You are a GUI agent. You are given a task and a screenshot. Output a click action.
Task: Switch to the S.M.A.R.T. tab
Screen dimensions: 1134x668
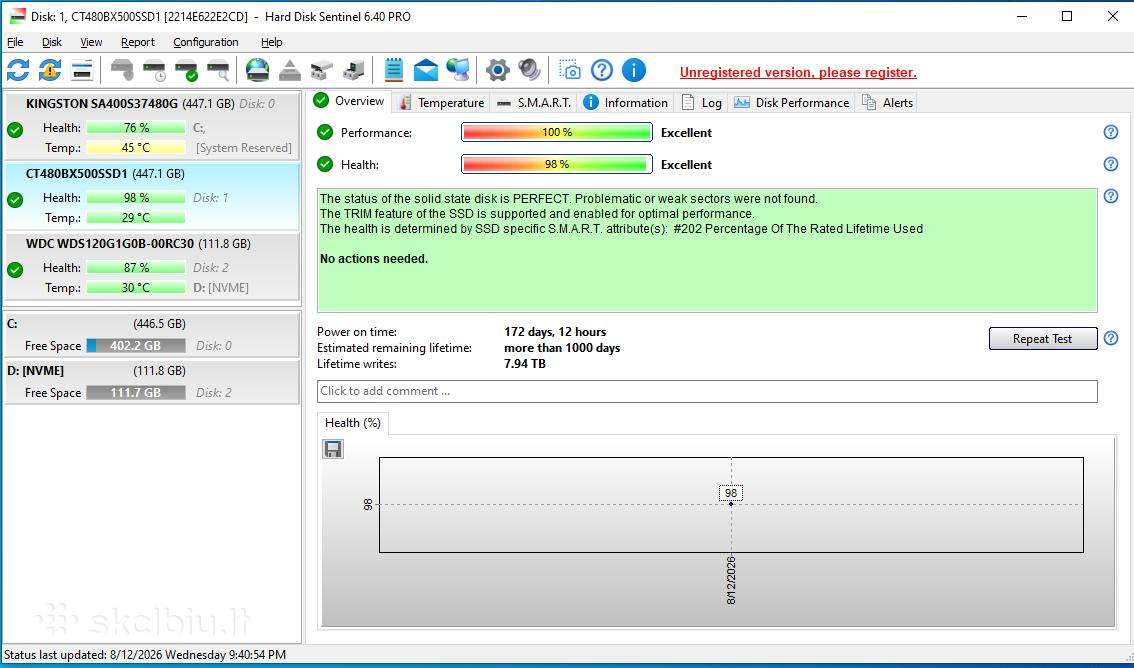coord(534,103)
